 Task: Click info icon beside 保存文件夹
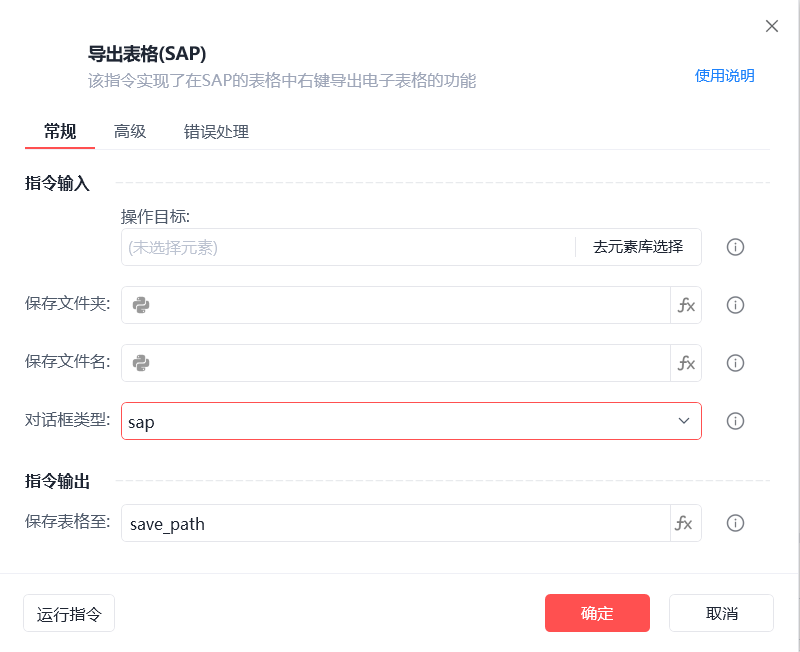735,305
